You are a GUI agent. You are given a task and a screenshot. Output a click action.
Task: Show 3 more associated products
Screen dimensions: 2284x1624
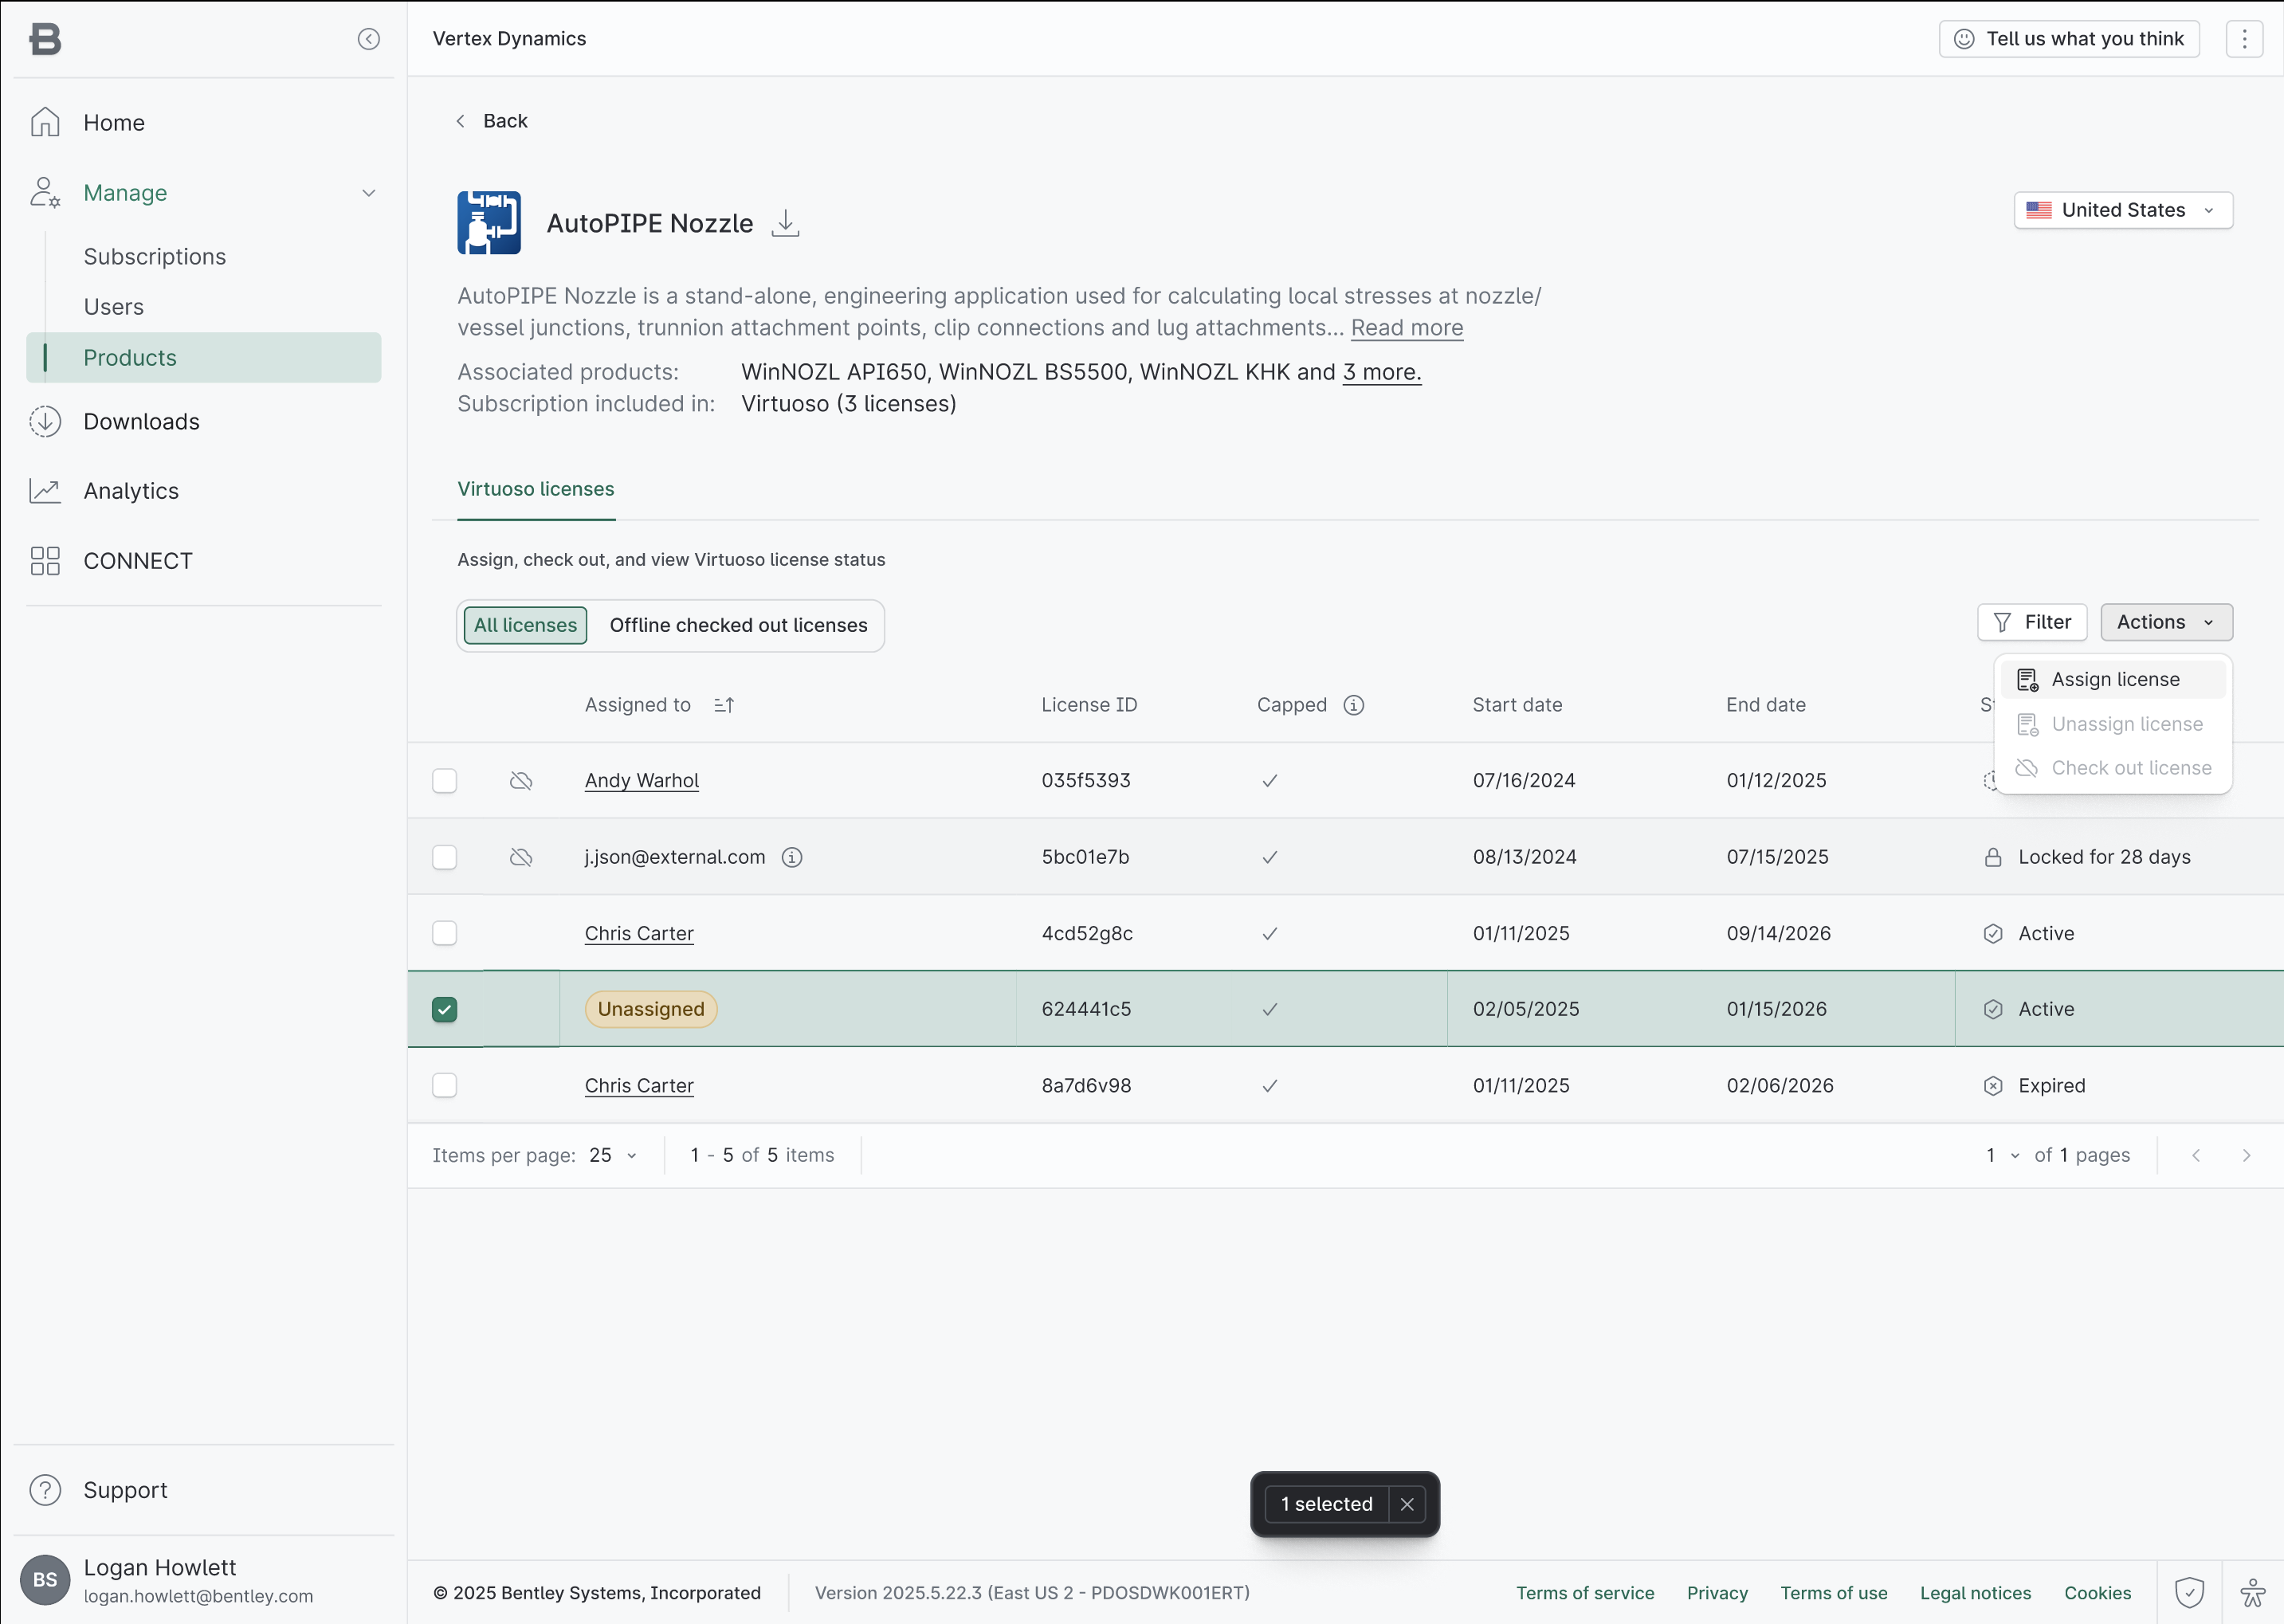(x=1382, y=372)
